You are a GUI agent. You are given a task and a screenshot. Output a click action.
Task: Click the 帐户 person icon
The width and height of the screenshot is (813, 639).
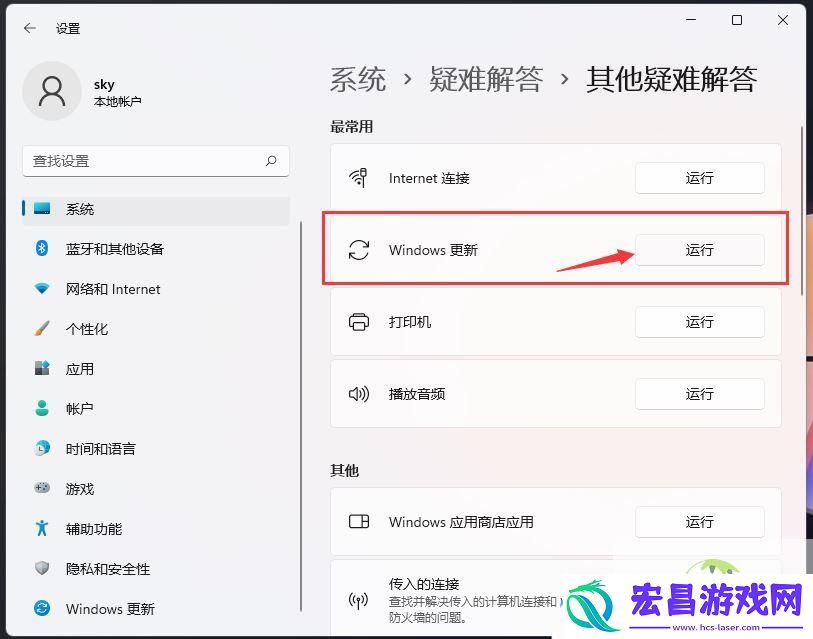[x=42, y=408]
